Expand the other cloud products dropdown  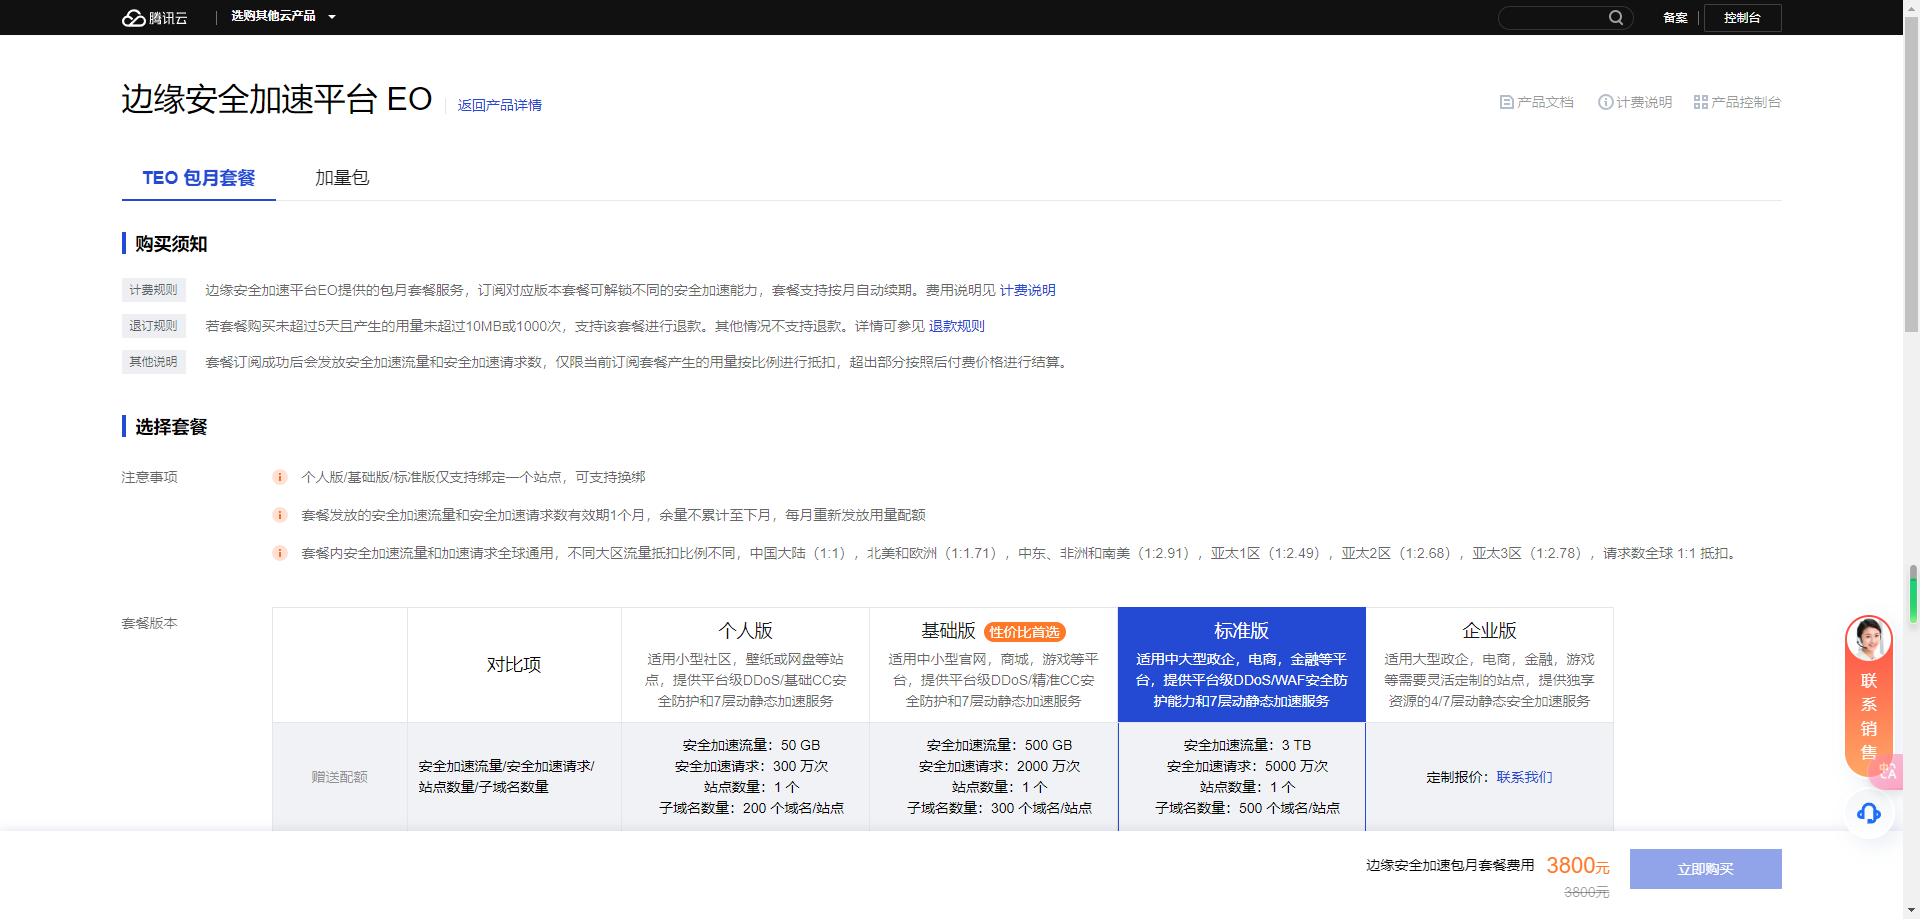tap(283, 17)
